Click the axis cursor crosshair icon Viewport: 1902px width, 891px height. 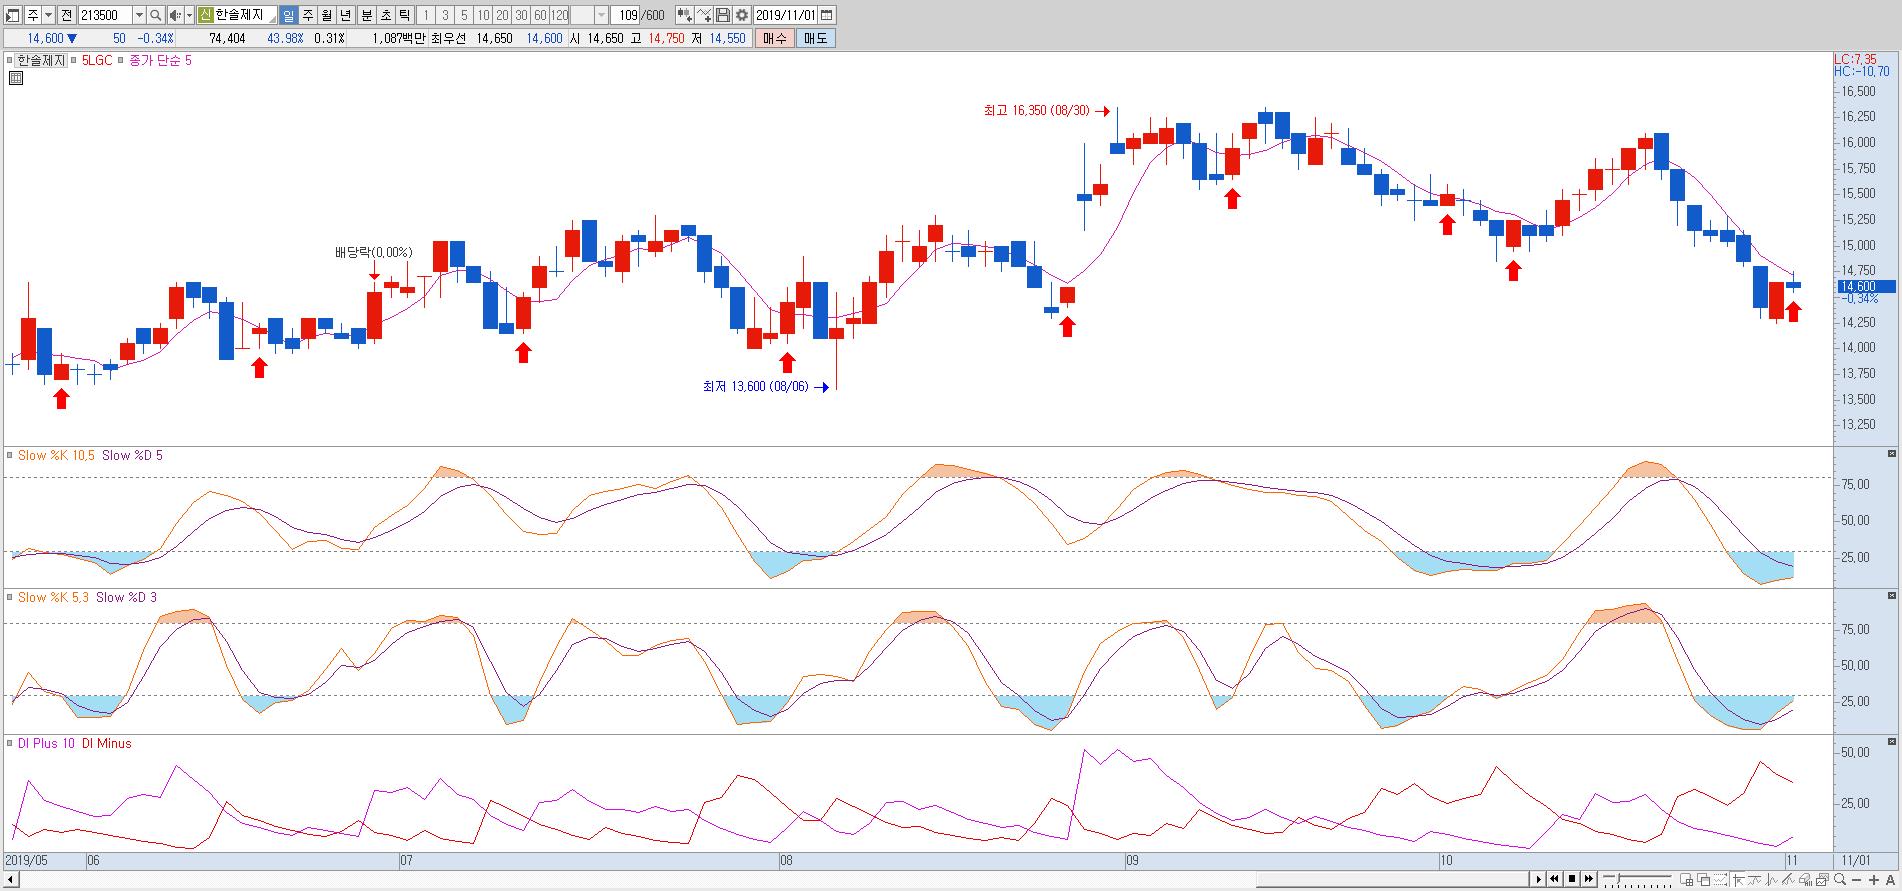[x=1738, y=880]
